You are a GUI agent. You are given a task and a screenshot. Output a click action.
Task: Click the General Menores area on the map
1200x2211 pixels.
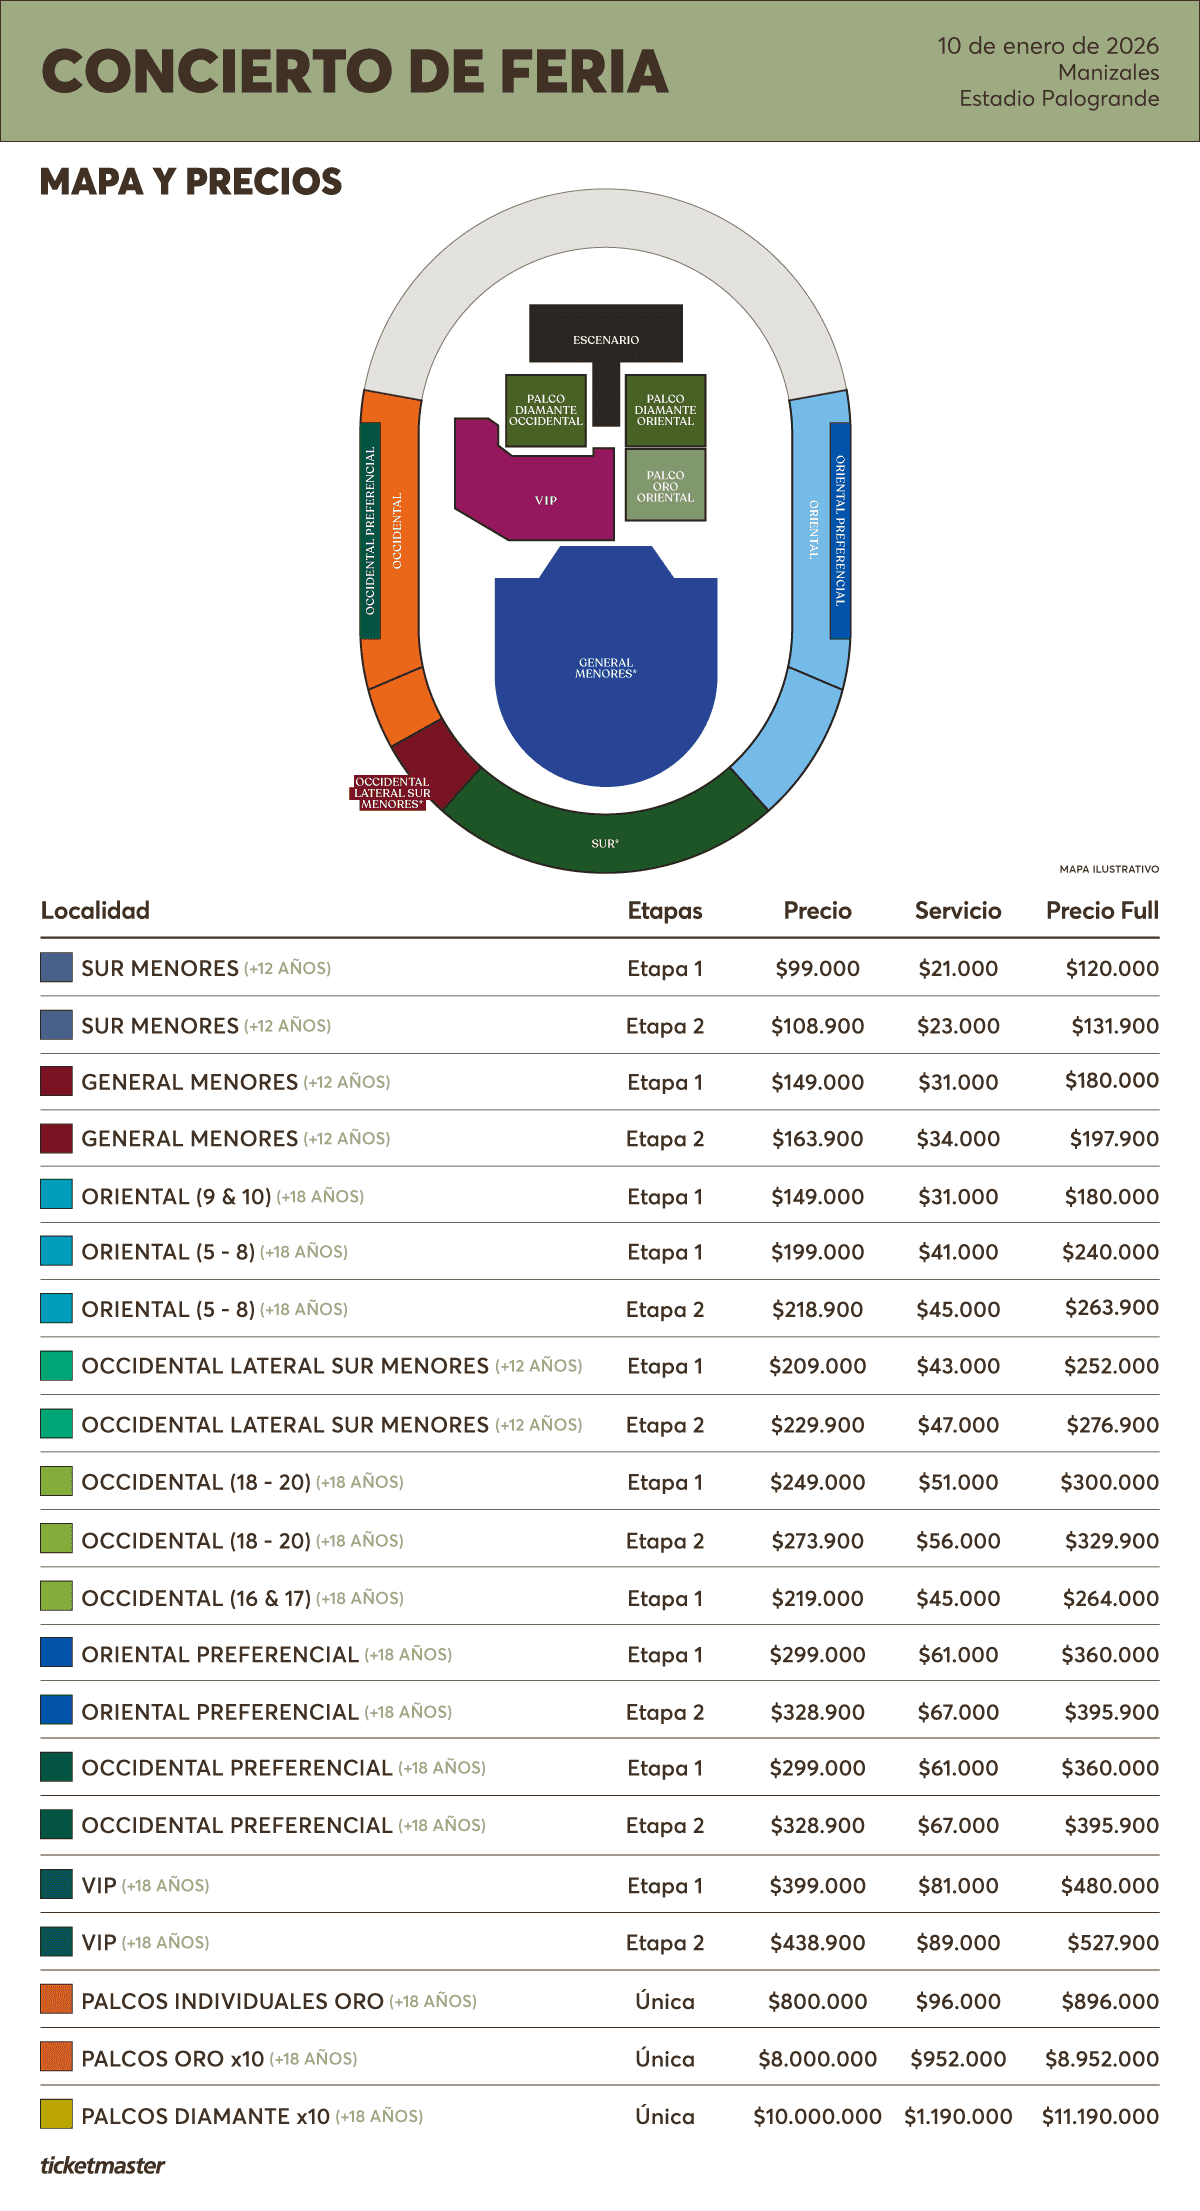click(x=605, y=670)
